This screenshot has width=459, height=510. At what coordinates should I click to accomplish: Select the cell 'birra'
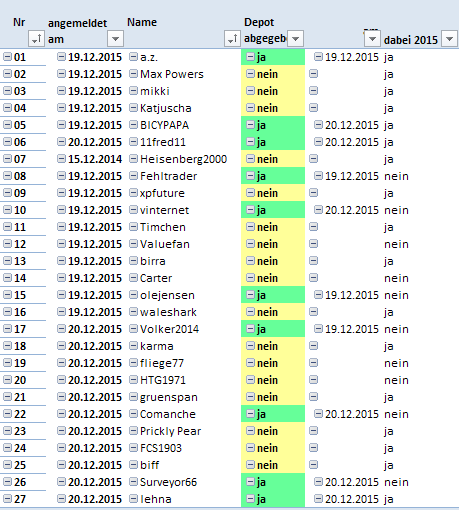pyautogui.click(x=153, y=261)
